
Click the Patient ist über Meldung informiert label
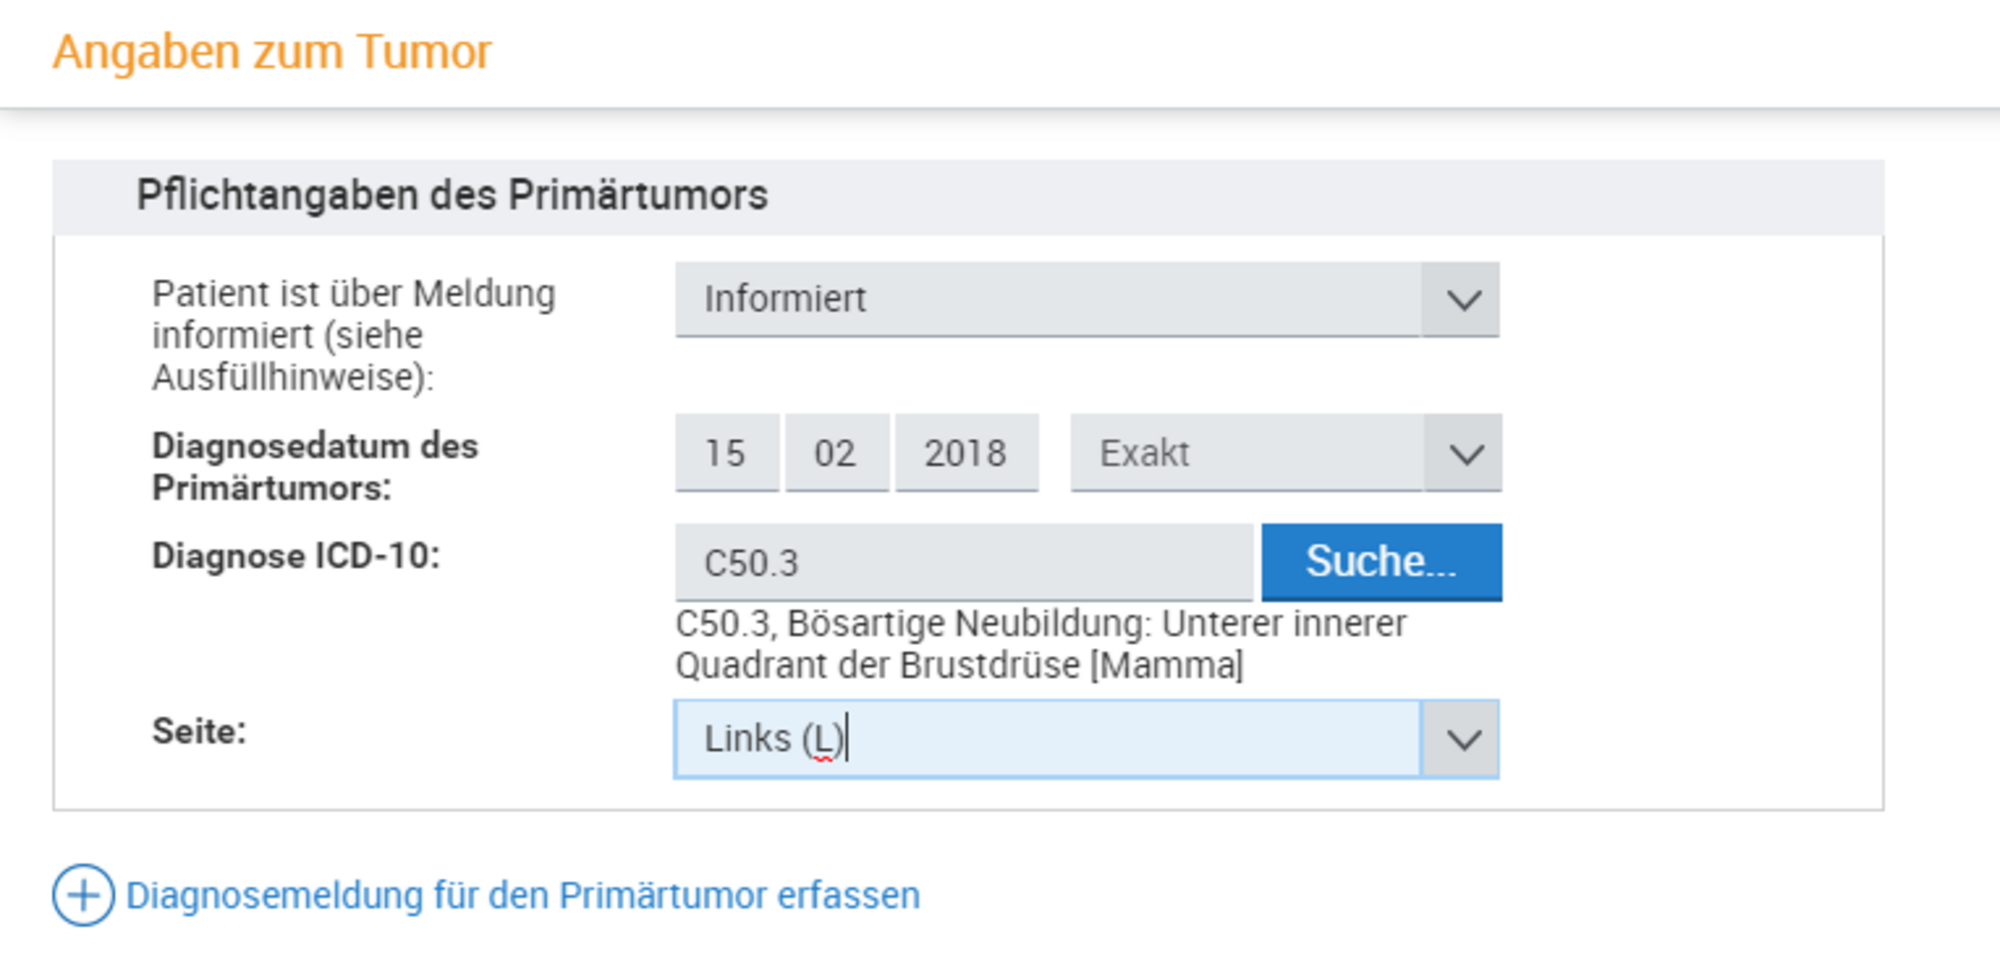352,336
